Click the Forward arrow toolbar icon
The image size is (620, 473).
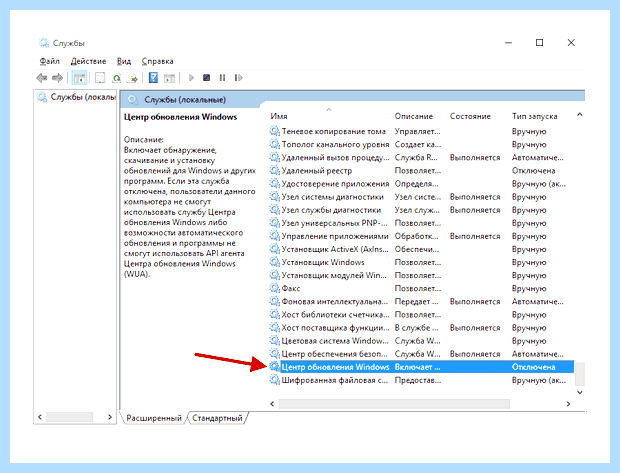[x=57, y=78]
